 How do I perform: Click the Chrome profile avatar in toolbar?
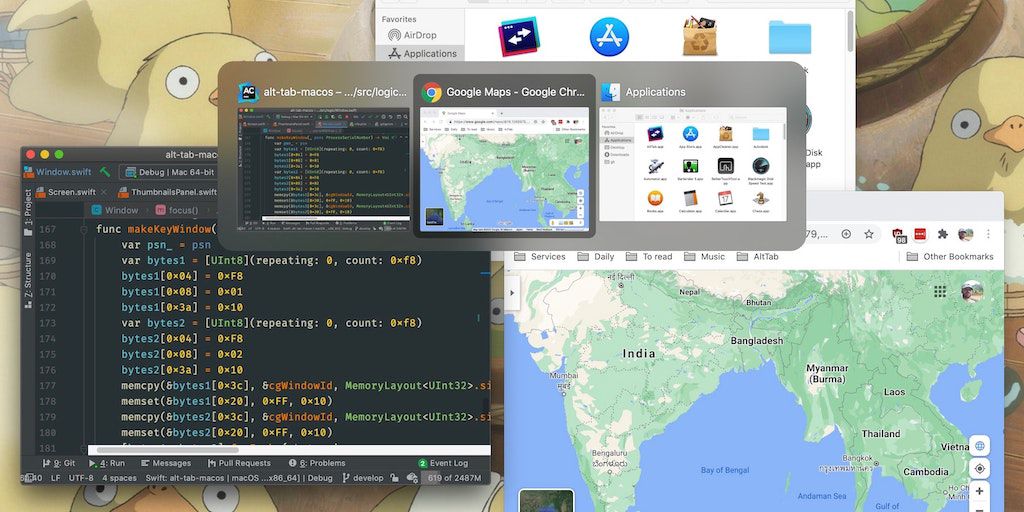click(x=965, y=234)
